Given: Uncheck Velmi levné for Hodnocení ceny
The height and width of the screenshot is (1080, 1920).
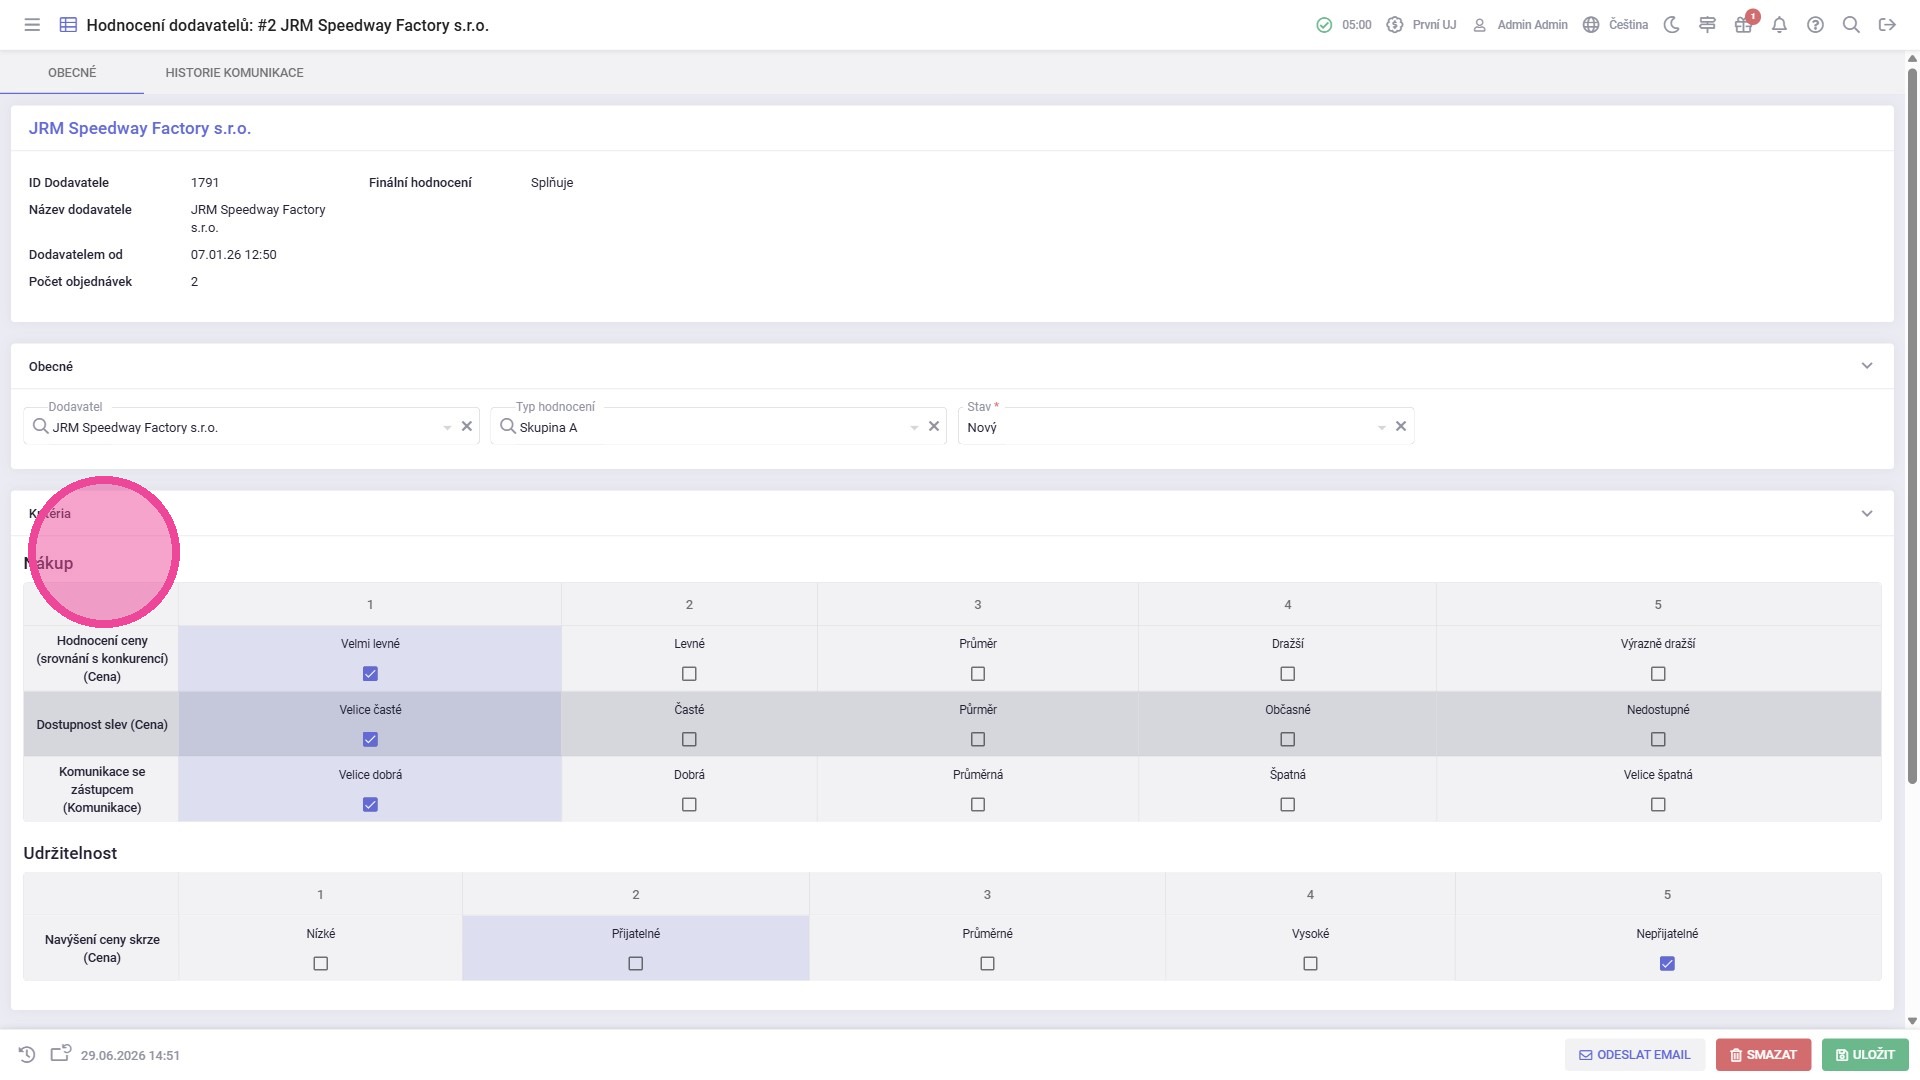Looking at the screenshot, I should (370, 674).
